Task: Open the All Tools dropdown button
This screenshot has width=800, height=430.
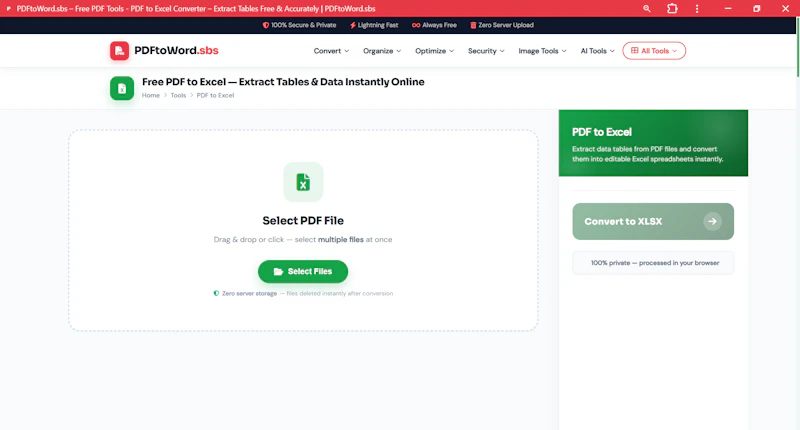Action: [654, 50]
